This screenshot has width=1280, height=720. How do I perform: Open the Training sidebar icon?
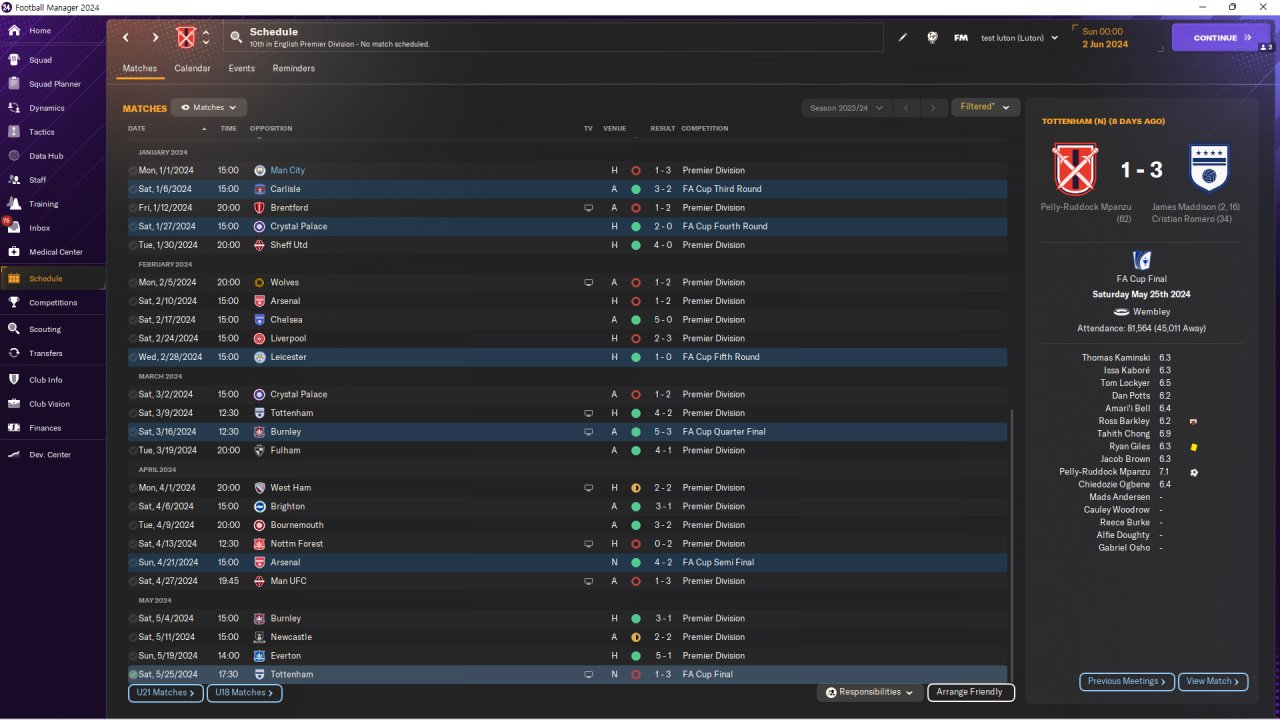coord(14,204)
